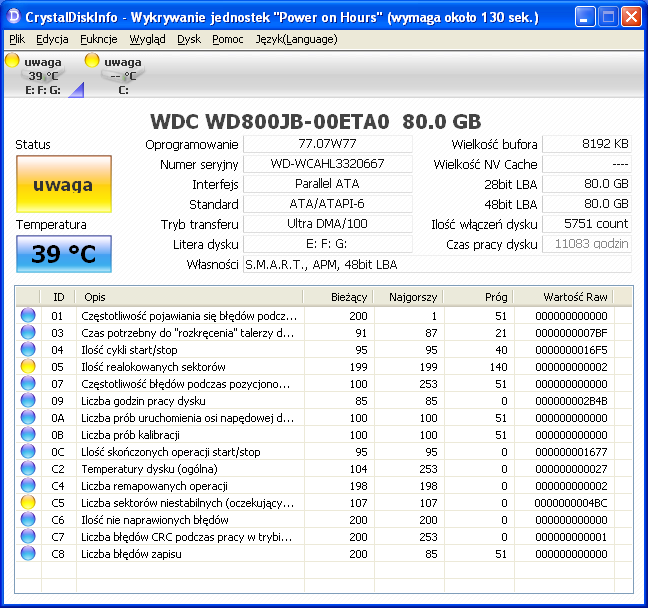
Task: Select the C: disk button
Action: tap(123, 75)
